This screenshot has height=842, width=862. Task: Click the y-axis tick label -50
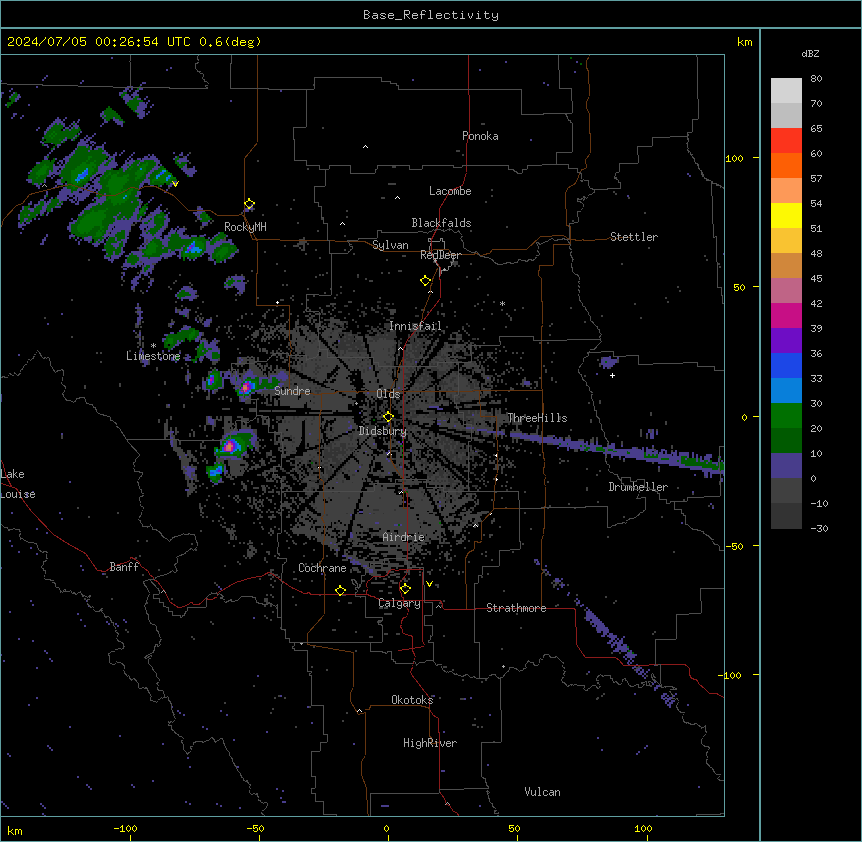pyautogui.click(x=734, y=546)
